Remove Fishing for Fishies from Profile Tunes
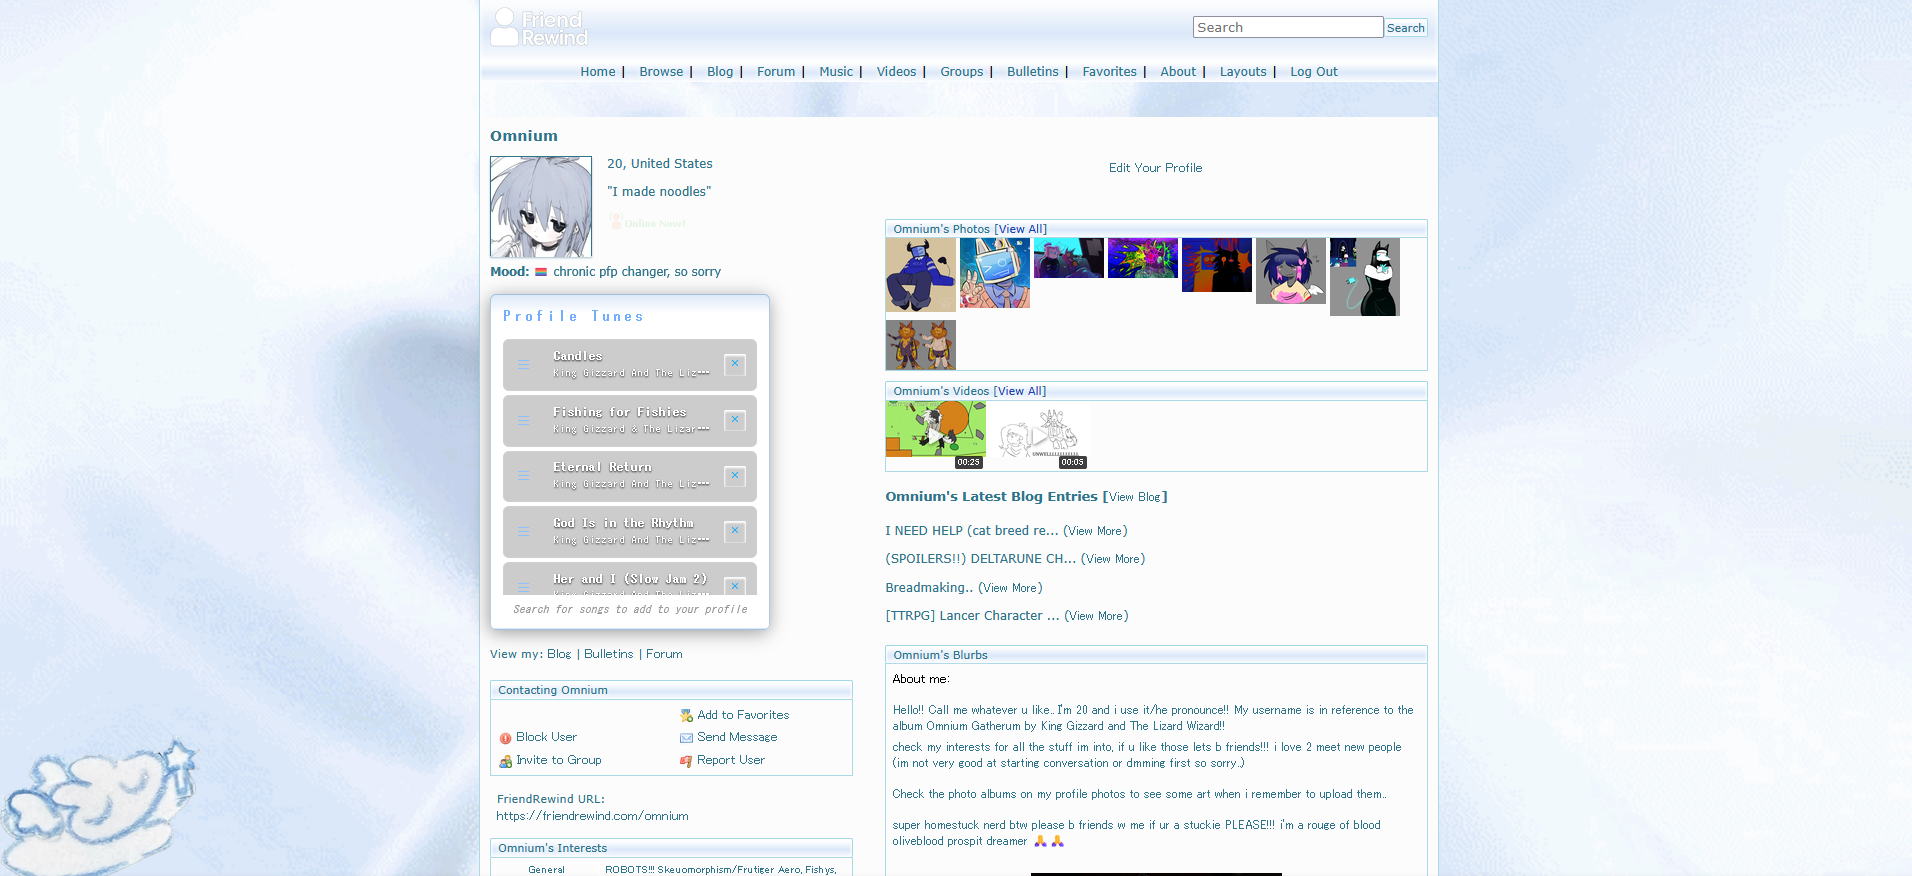This screenshot has height=876, width=1912. tap(735, 420)
